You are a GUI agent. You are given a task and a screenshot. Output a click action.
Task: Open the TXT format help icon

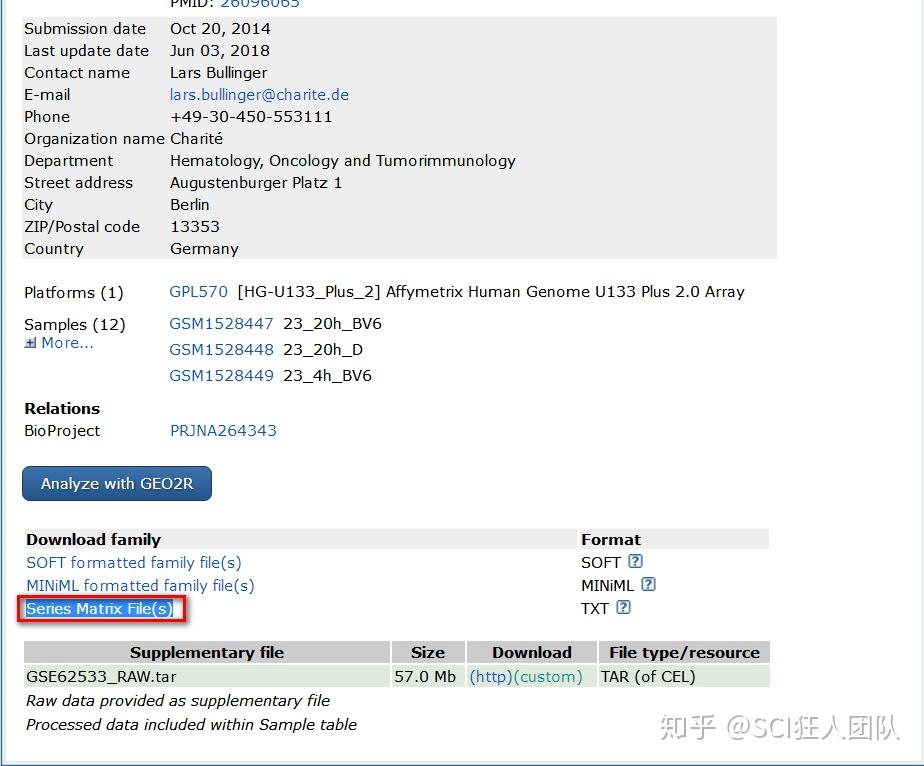point(624,607)
